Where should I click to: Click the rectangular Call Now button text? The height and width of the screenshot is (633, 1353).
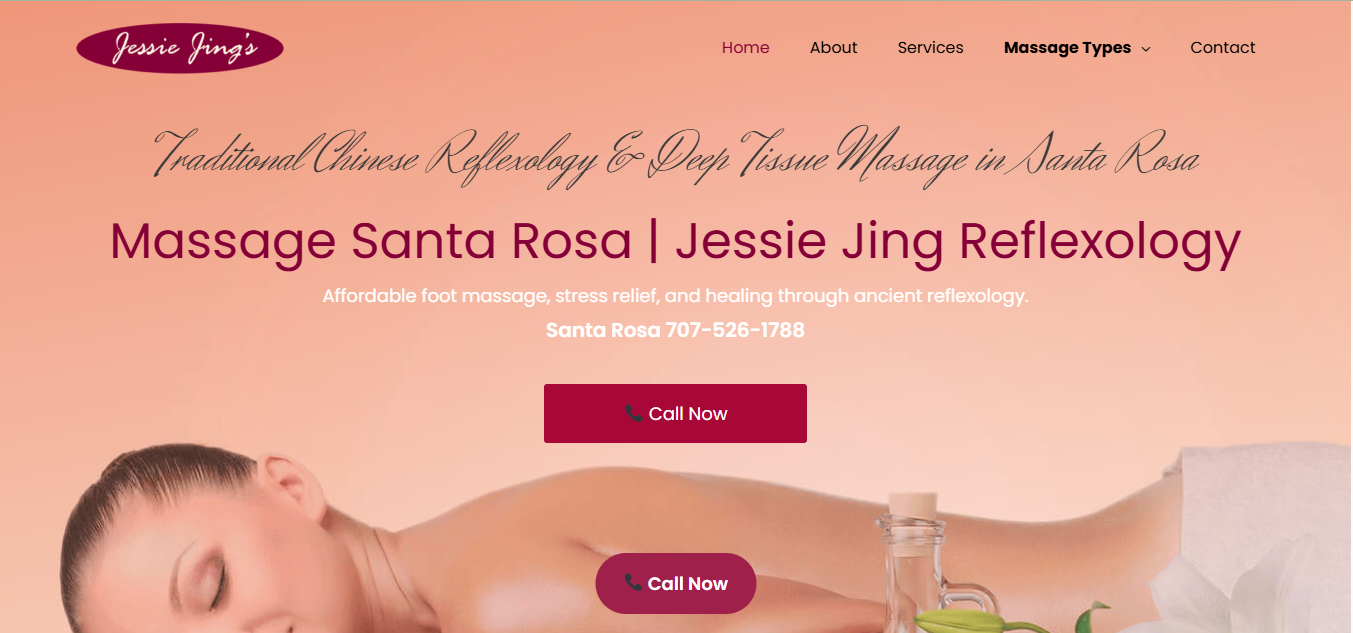click(688, 414)
